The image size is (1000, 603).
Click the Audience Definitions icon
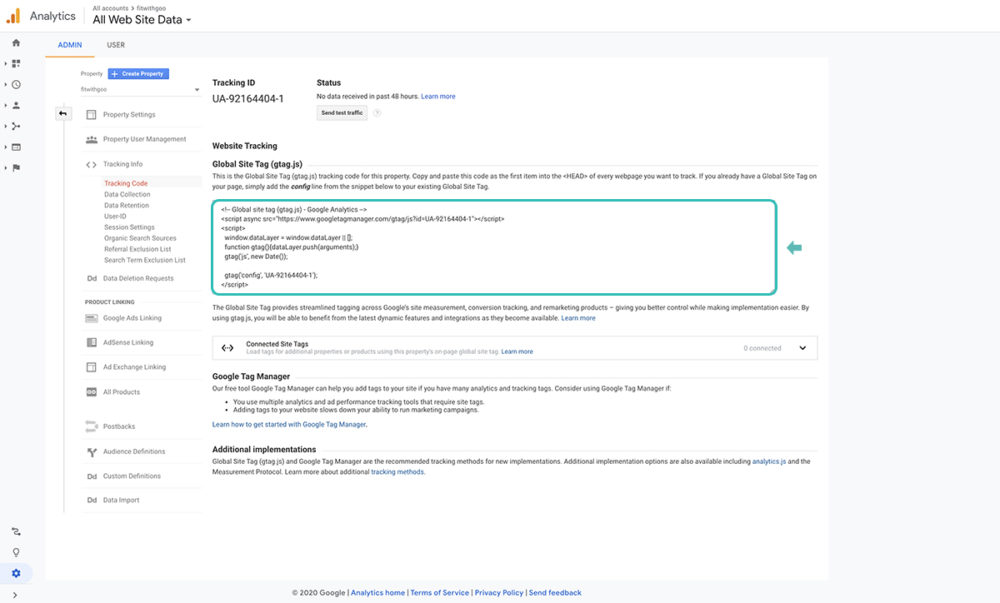tap(91, 452)
